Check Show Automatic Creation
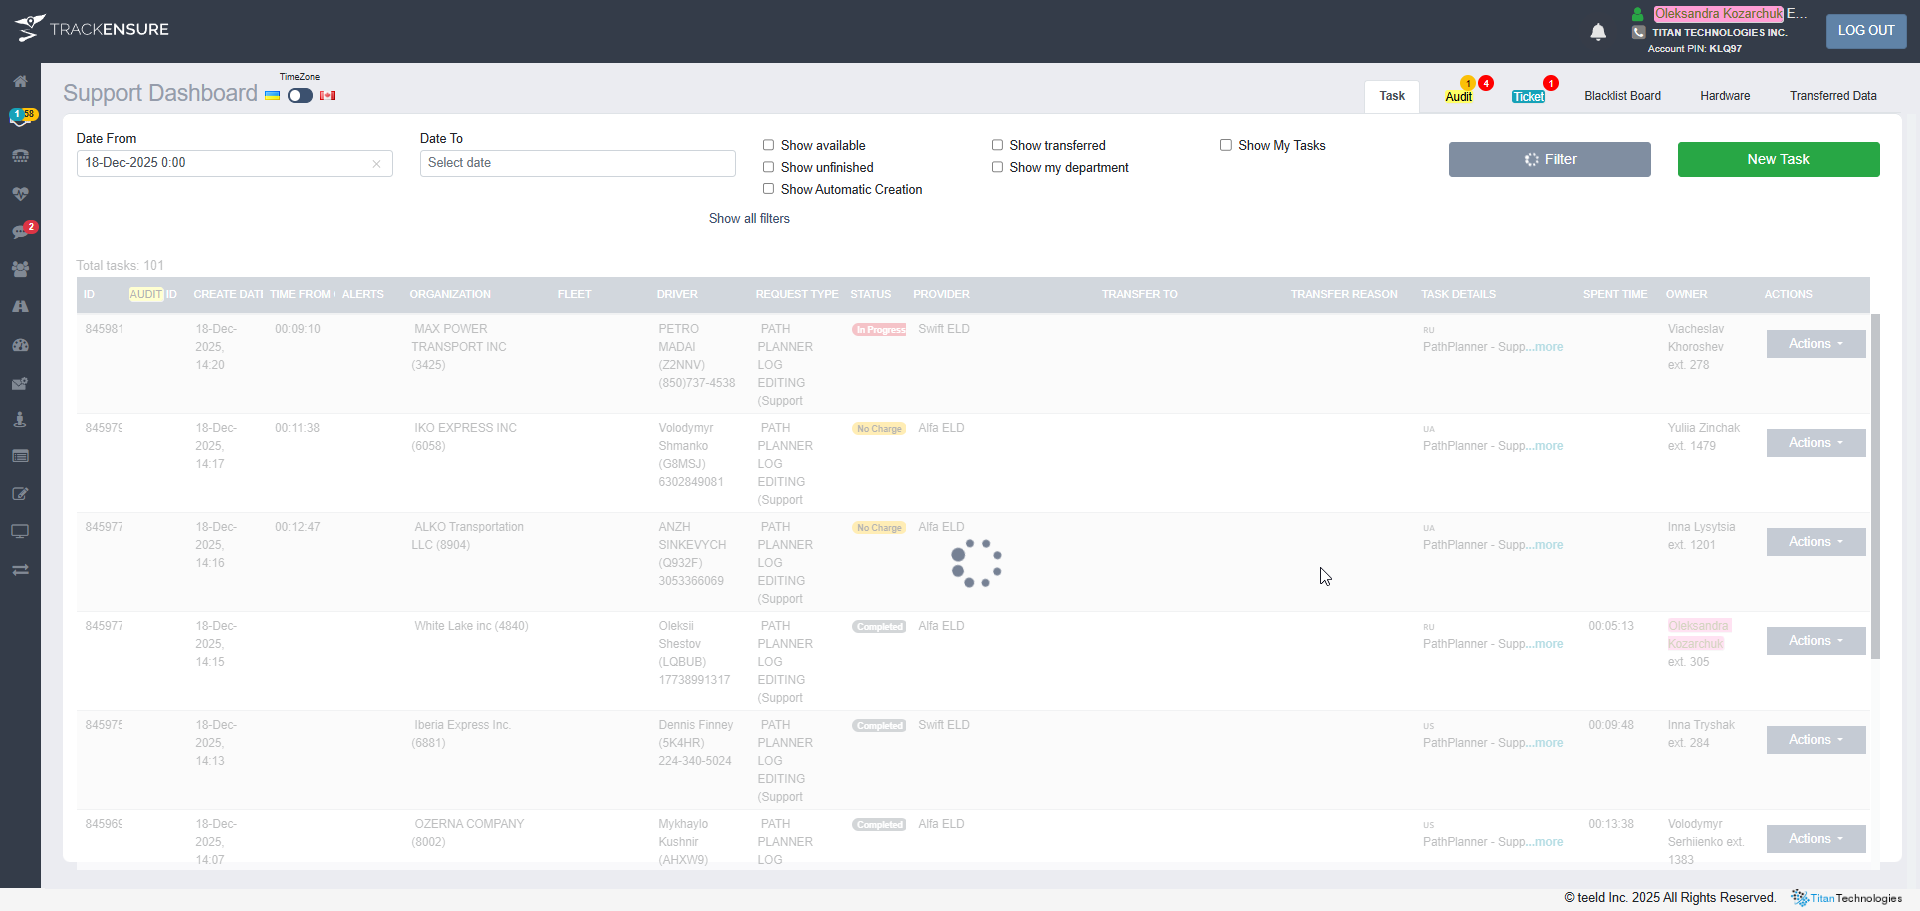The width and height of the screenshot is (1920, 911). (769, 189)
